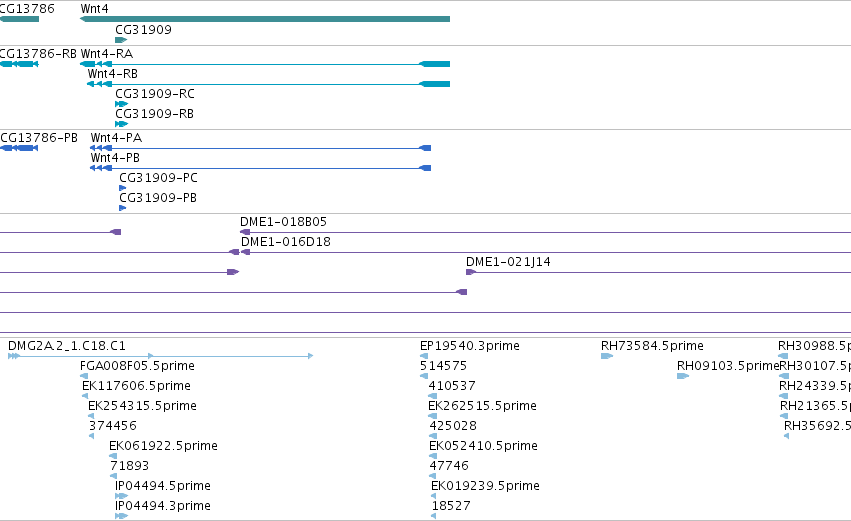Select the Wnt4 gene bar
The image size is (851, 521).
pyautogui.click(x=265, y=19)
